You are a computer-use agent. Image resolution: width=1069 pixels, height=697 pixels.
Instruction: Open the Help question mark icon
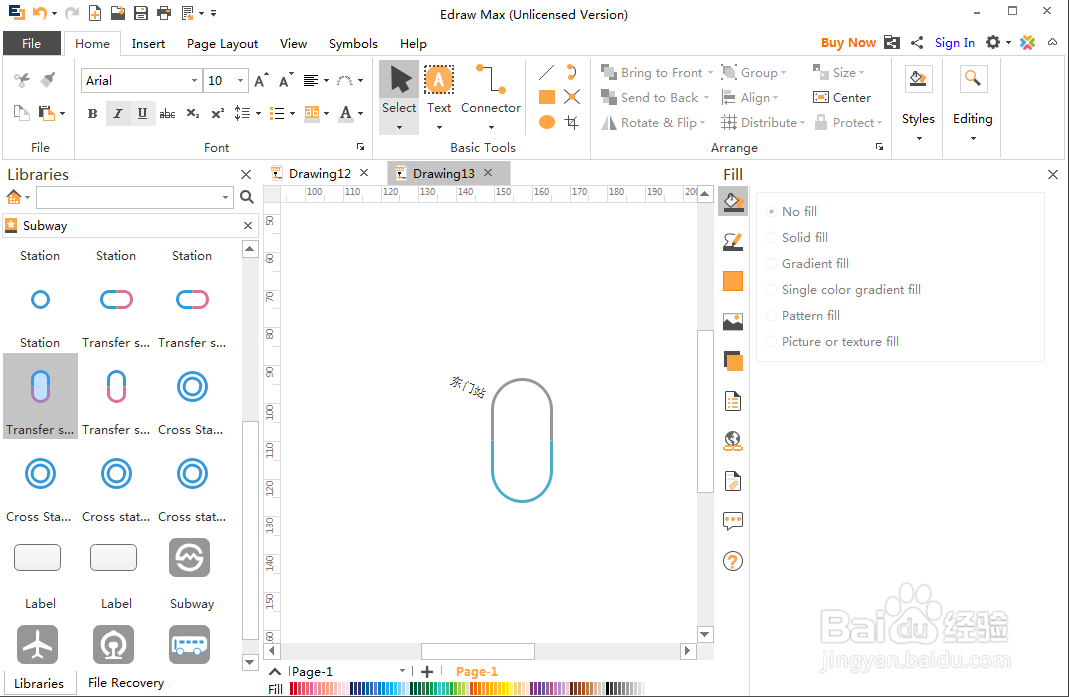(x=733, y=561)
